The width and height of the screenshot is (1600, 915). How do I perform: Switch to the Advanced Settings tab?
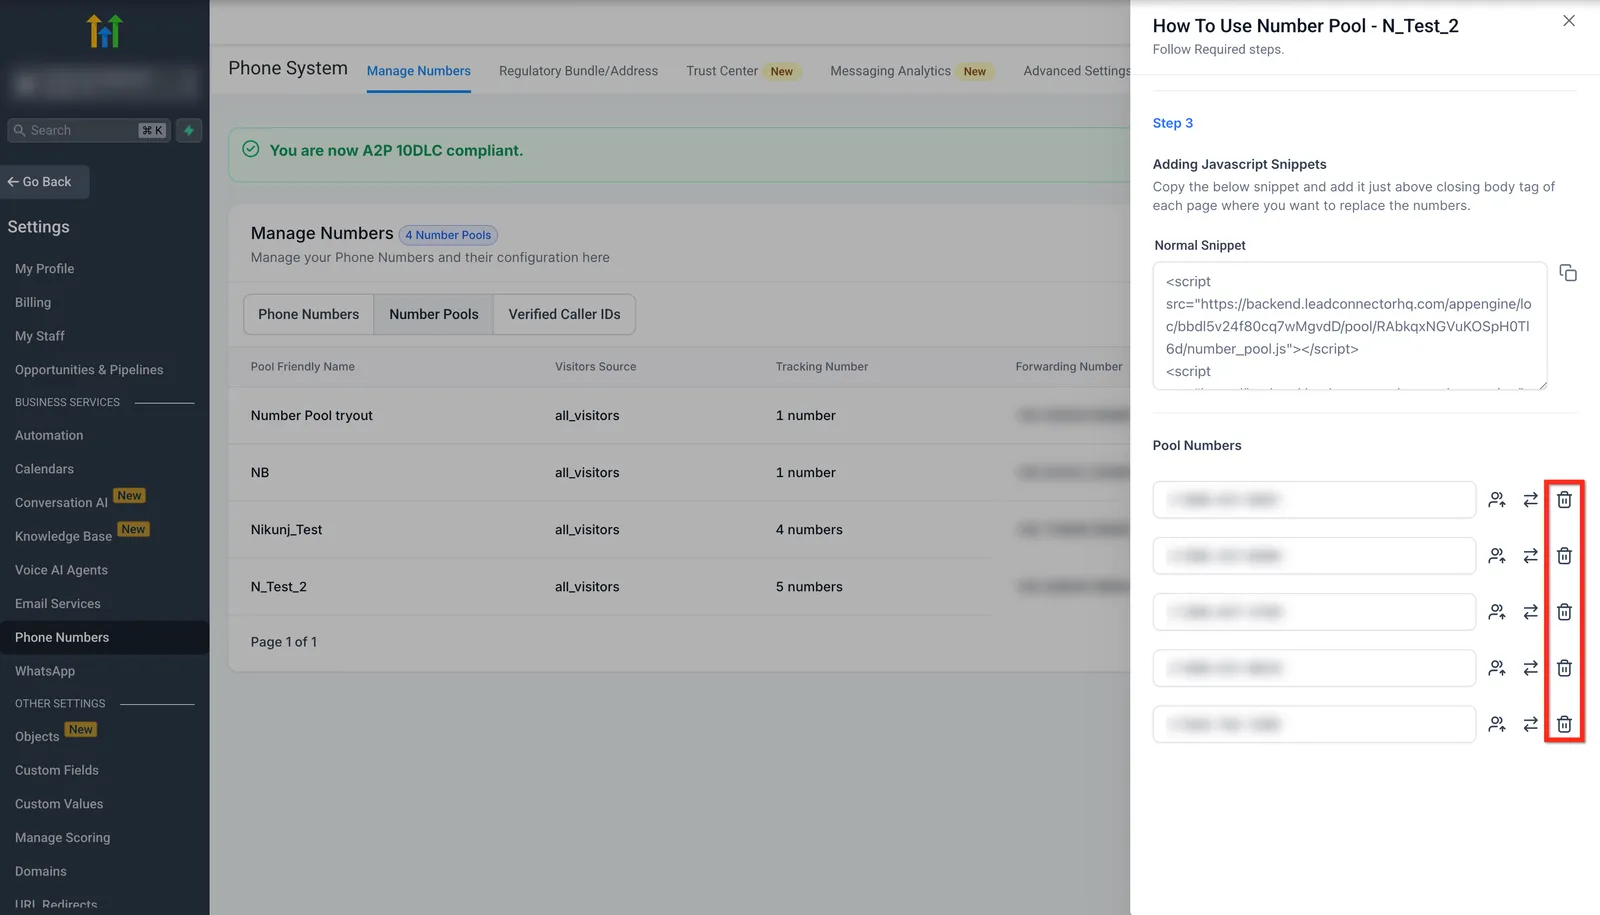click(x=1077, y=71)
